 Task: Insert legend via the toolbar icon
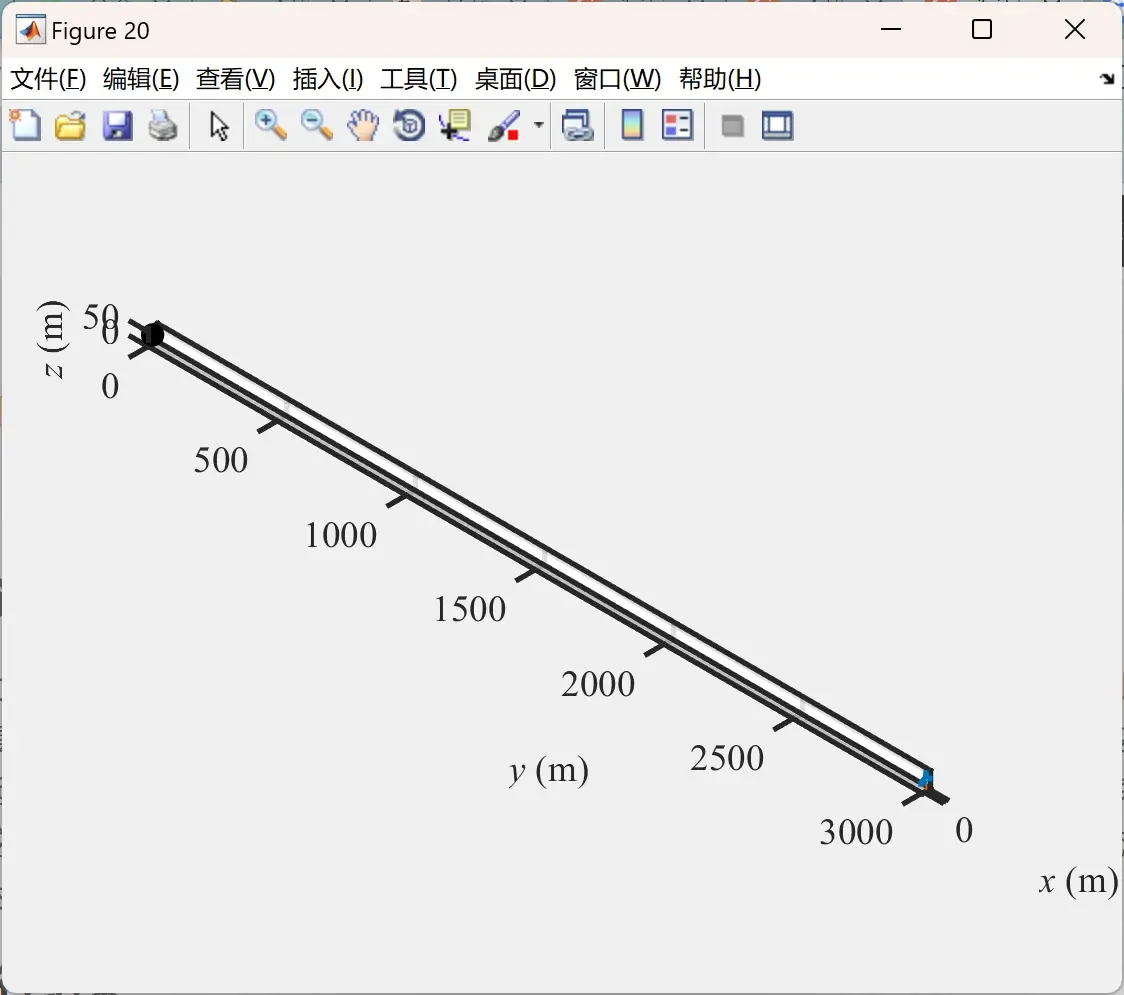click(677, 125)
